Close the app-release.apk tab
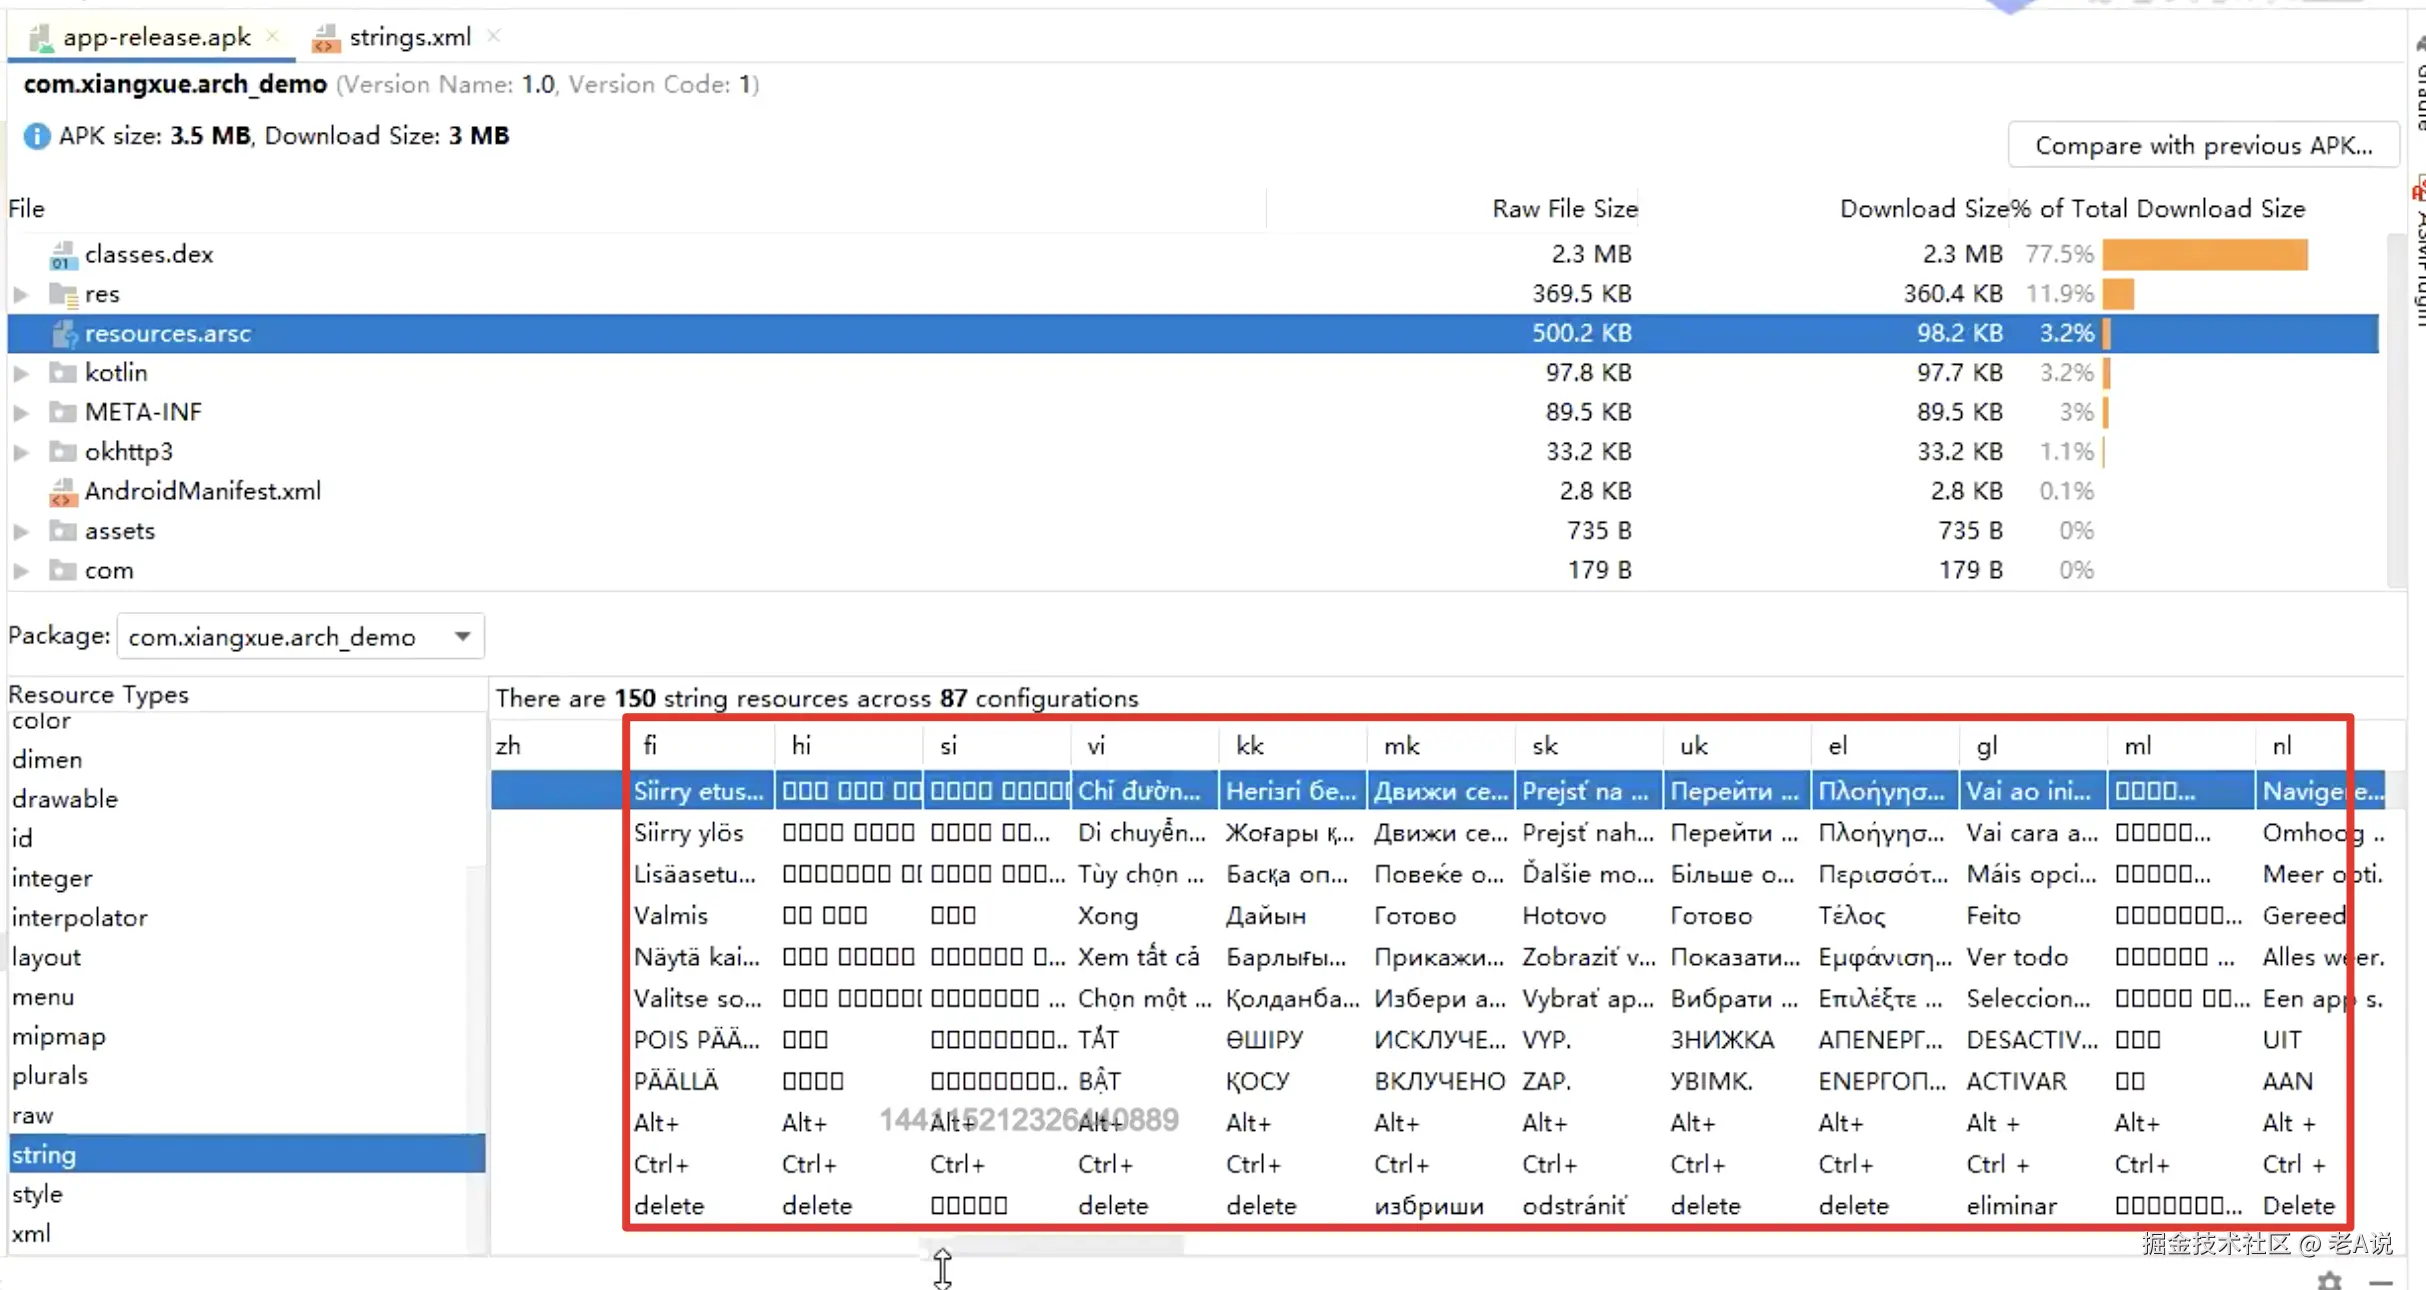 [x=272, y=36]
